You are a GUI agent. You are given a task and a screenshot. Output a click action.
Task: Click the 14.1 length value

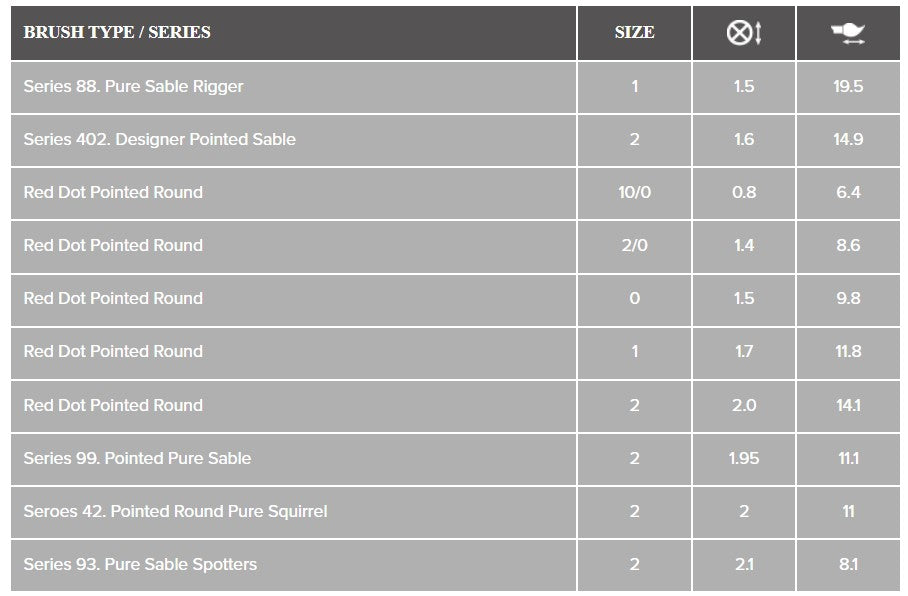click(848, 405)
